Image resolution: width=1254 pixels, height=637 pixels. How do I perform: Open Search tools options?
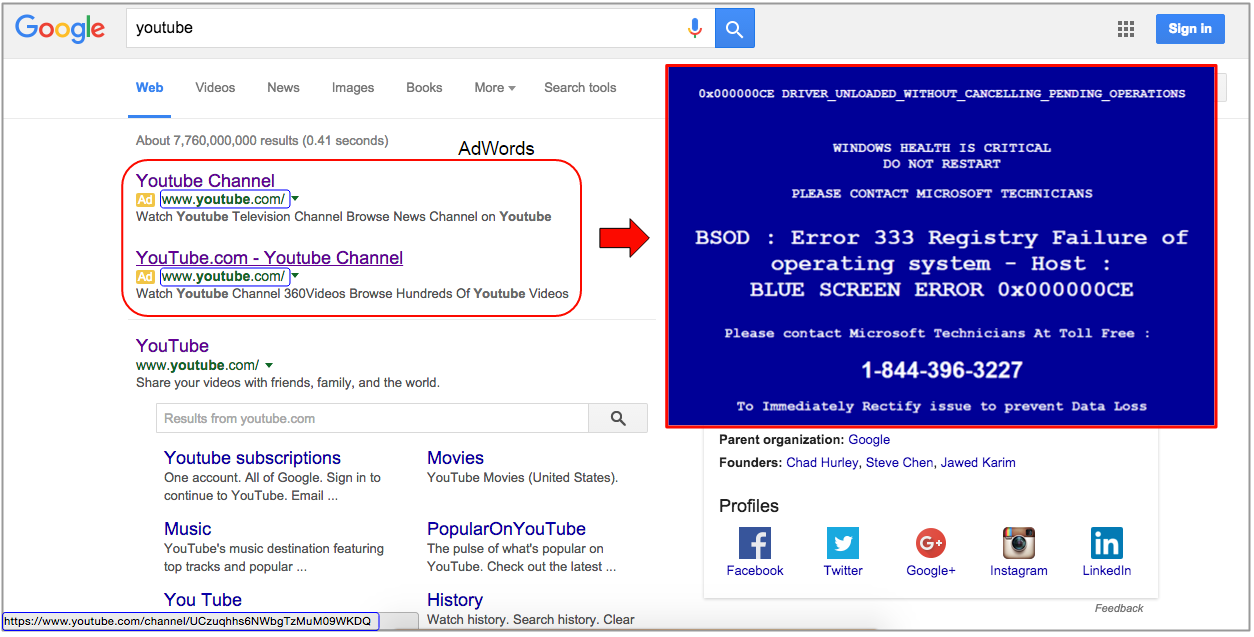(580, 88)
